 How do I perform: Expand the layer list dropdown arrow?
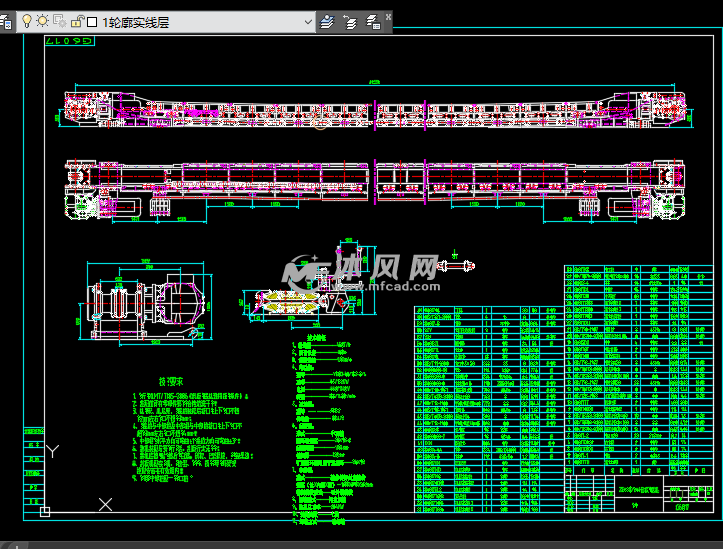(x=308, y=21)
